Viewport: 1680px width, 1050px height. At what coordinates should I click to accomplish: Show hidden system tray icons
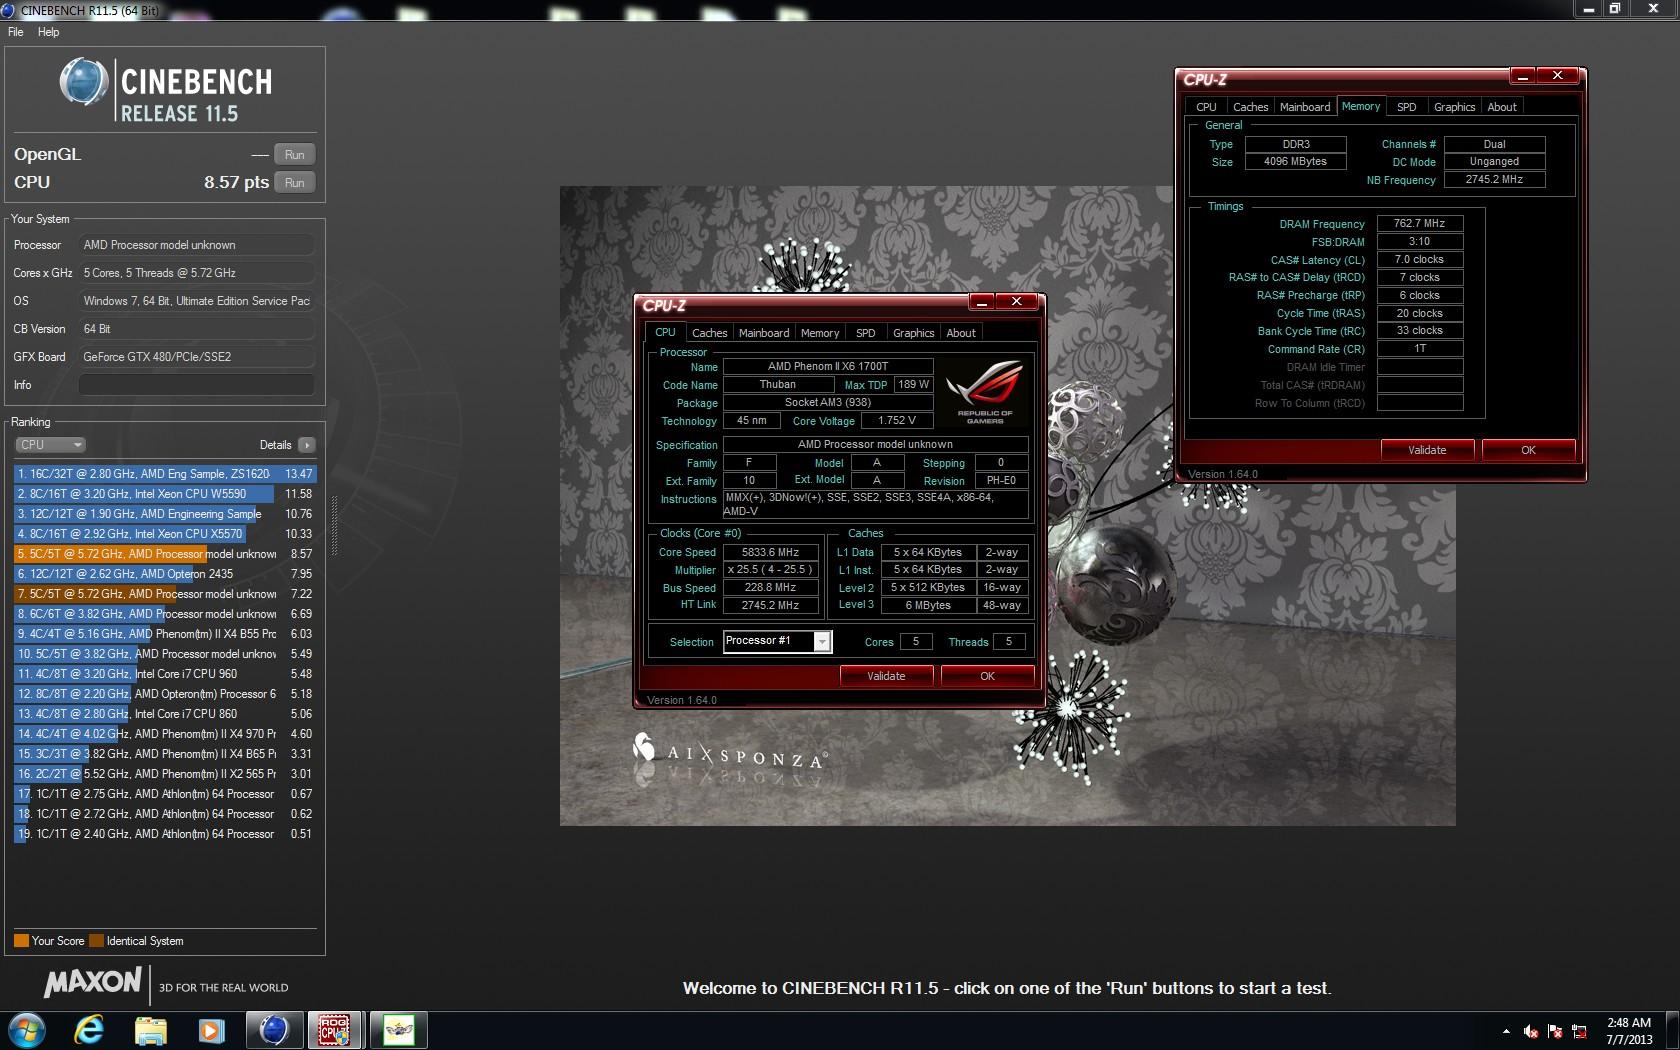click(x=1506, y=1030)
